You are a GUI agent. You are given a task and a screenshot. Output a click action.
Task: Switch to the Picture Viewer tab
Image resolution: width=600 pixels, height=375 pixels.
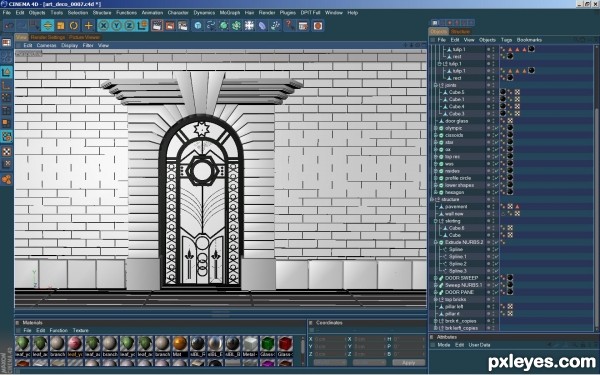pos(85,37)
